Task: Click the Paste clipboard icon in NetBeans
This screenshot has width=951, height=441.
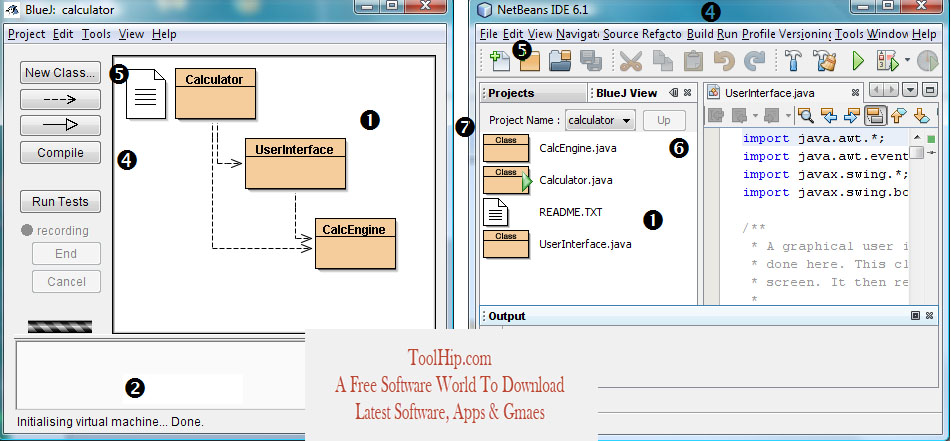Action: click(x=692, y=61)
